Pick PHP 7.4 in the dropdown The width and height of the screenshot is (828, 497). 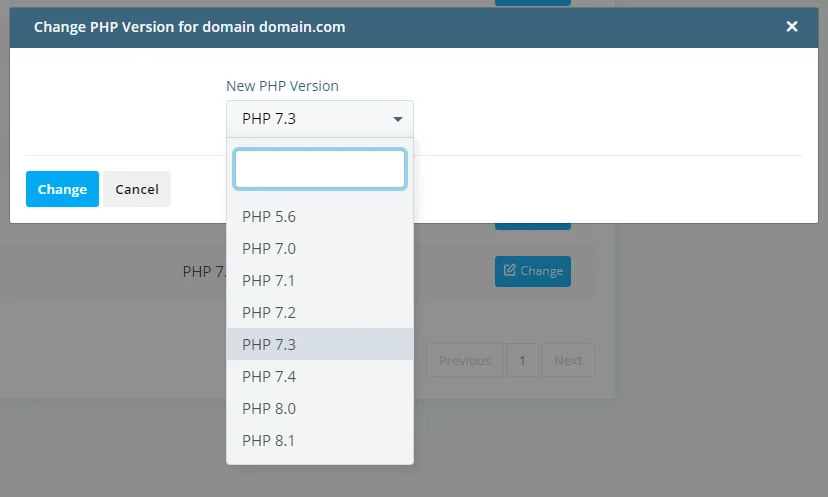tap(319, 377)
